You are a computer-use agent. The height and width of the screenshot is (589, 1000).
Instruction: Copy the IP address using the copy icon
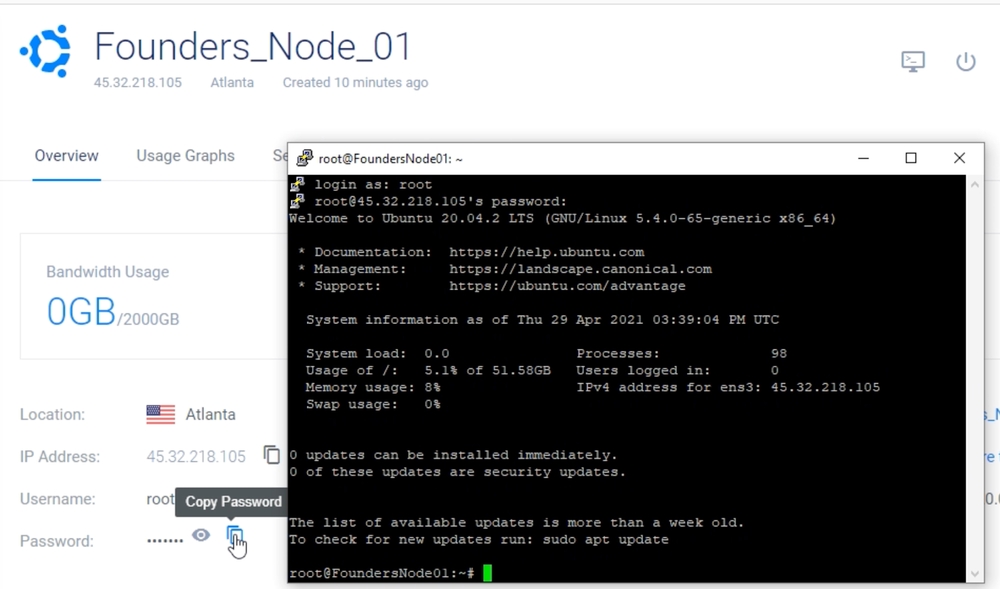272,454
